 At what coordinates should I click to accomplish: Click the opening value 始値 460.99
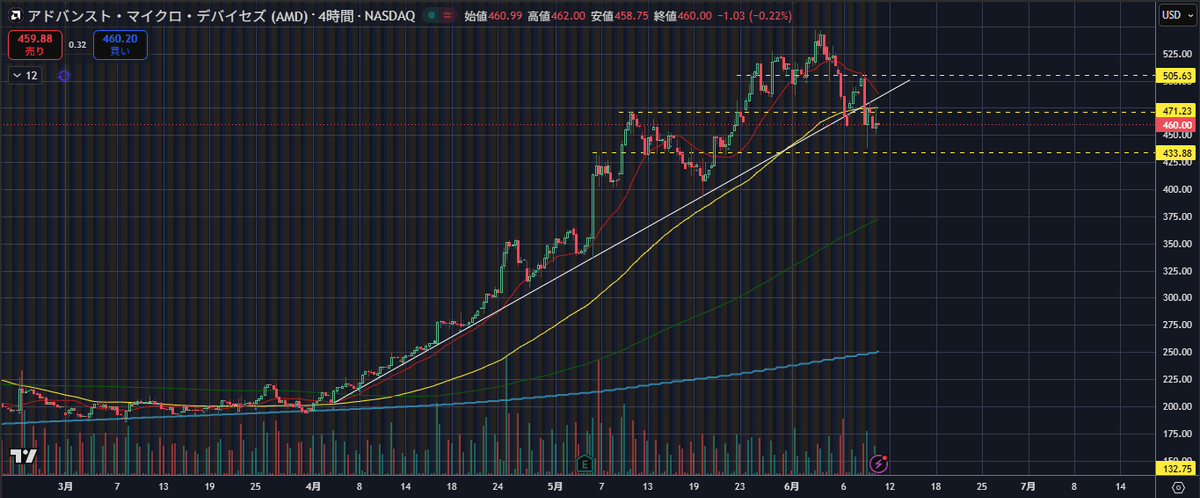pyautogui.click(x=494, y=17)
